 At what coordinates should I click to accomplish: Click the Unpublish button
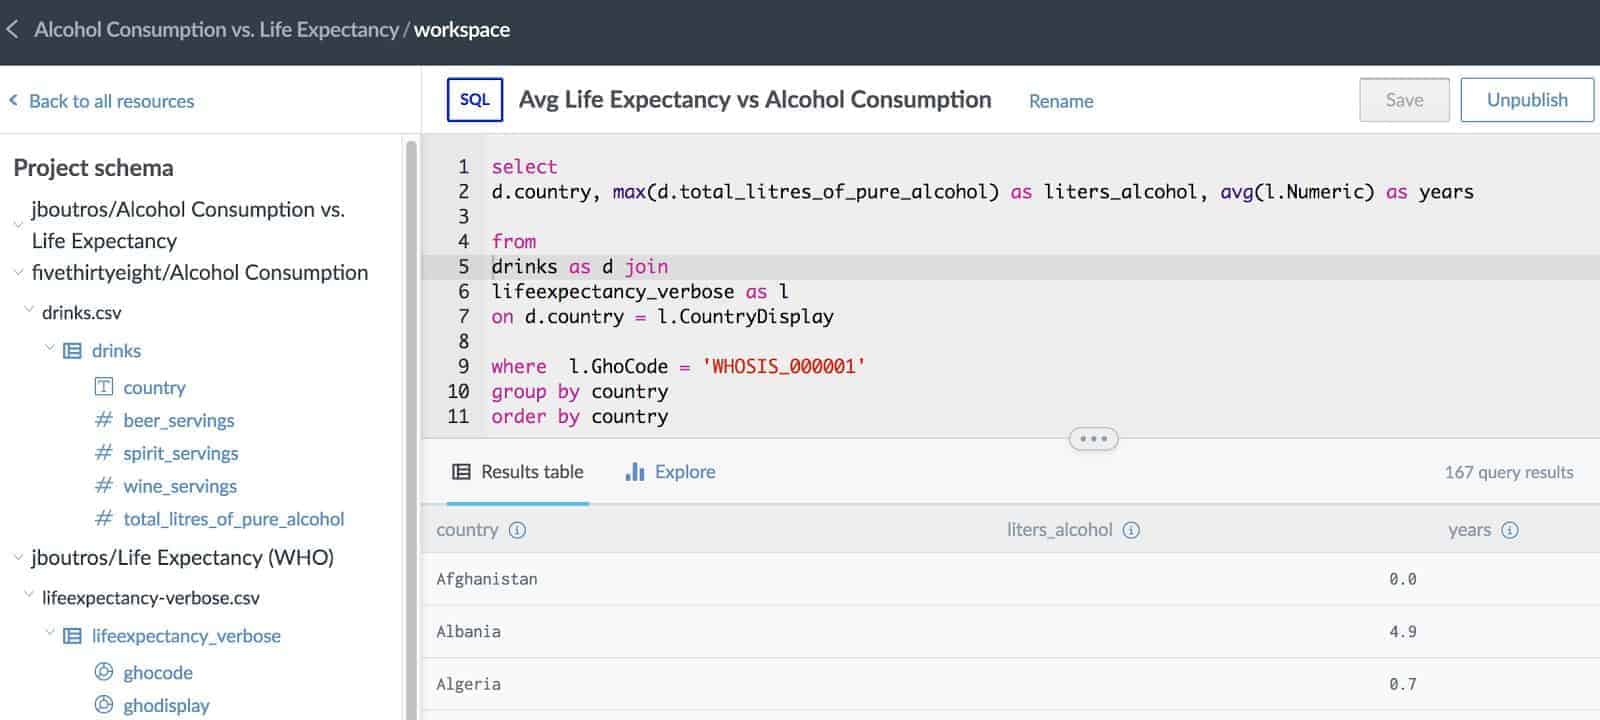click(1527, 100)
